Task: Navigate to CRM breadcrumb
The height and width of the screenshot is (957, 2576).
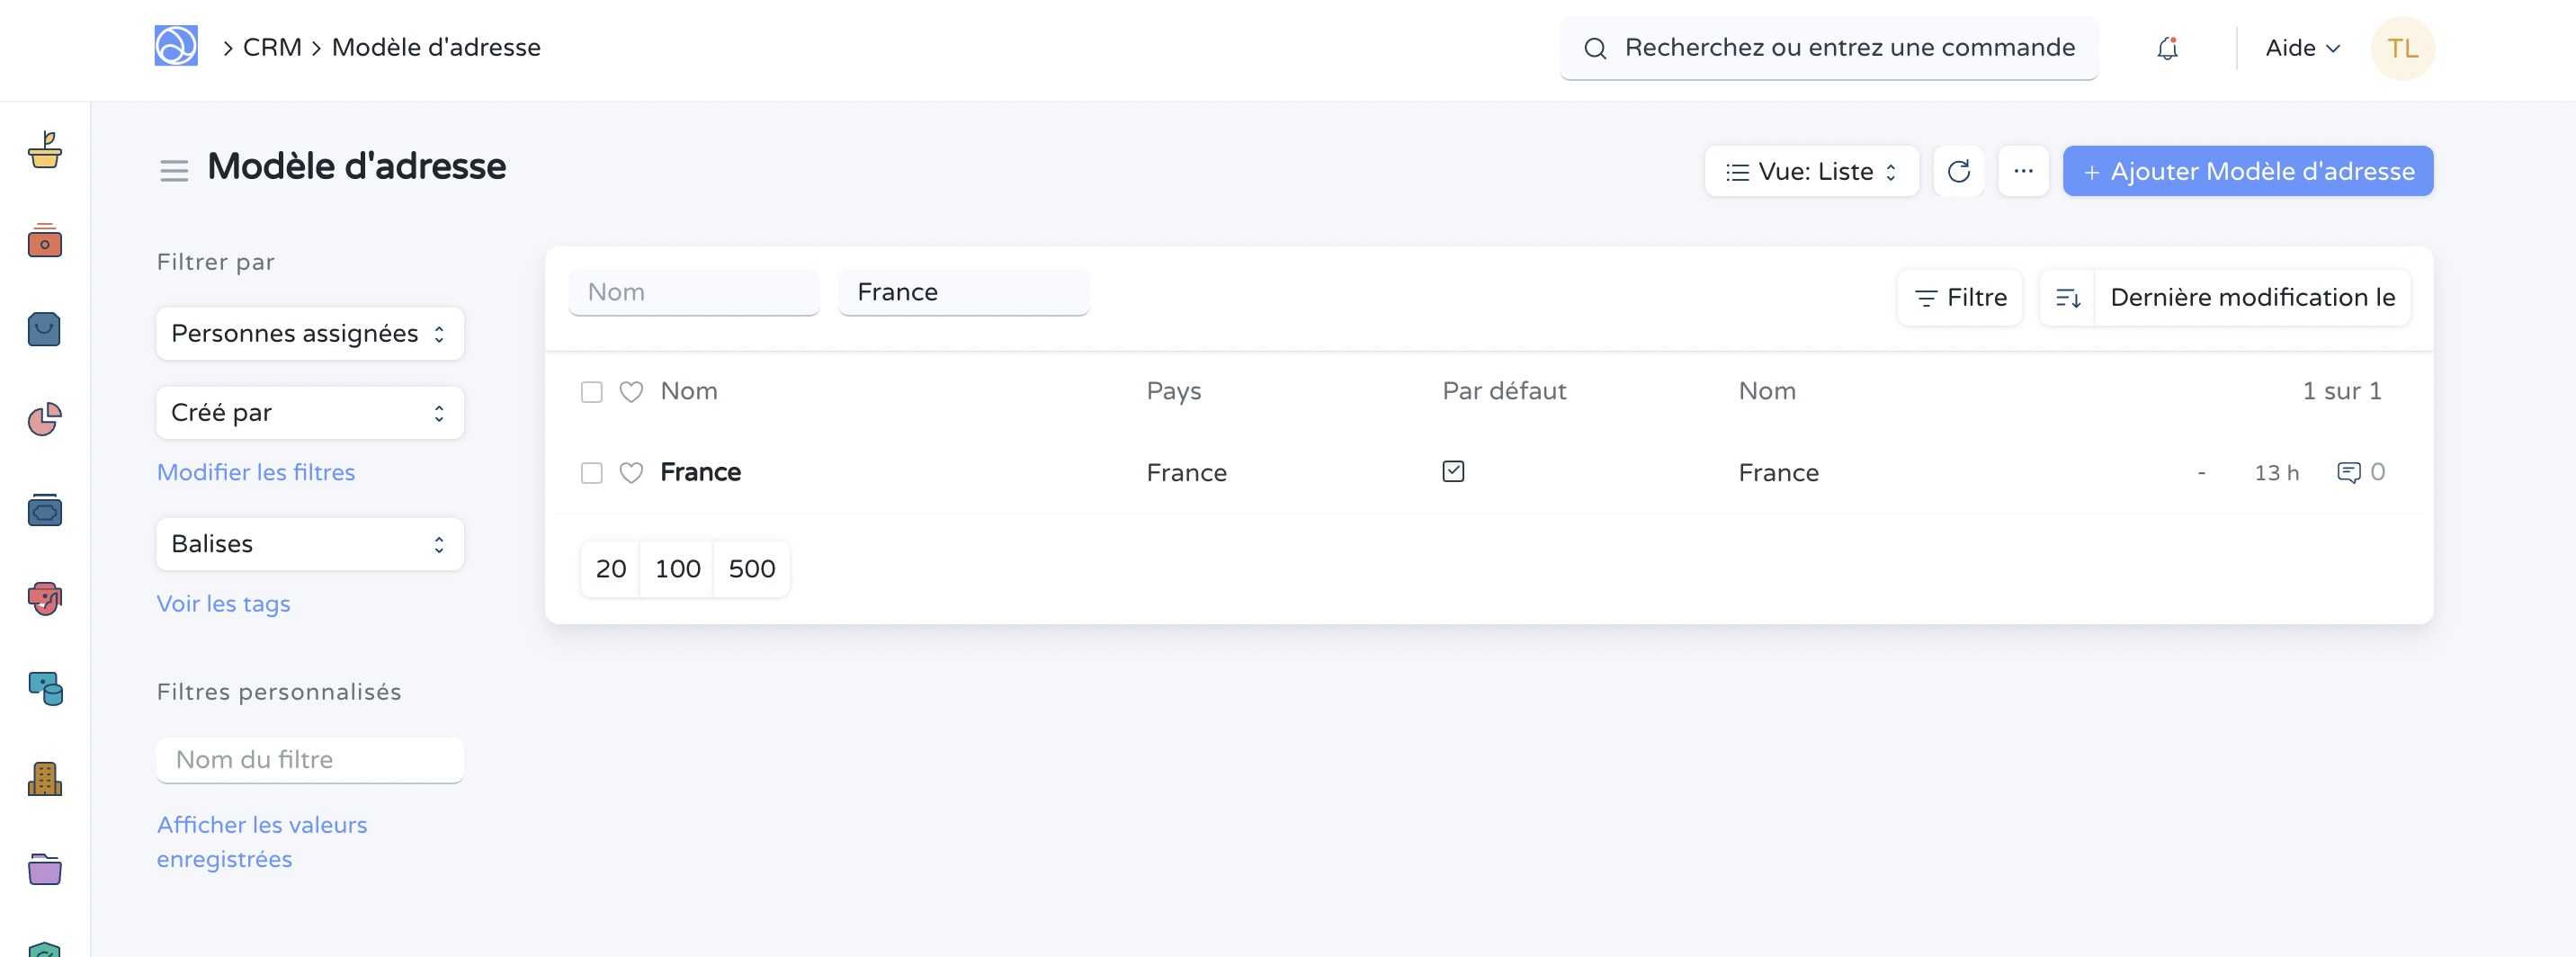Action: (272, 47)
